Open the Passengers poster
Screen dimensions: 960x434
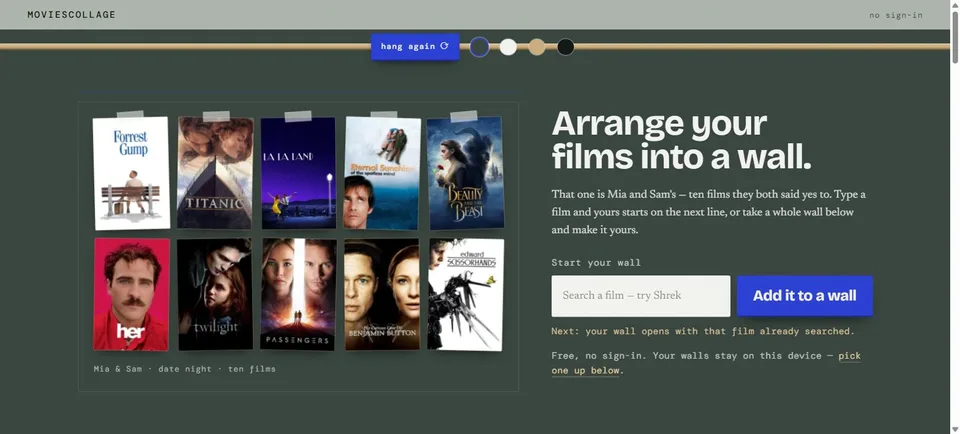tap(298, 294)
